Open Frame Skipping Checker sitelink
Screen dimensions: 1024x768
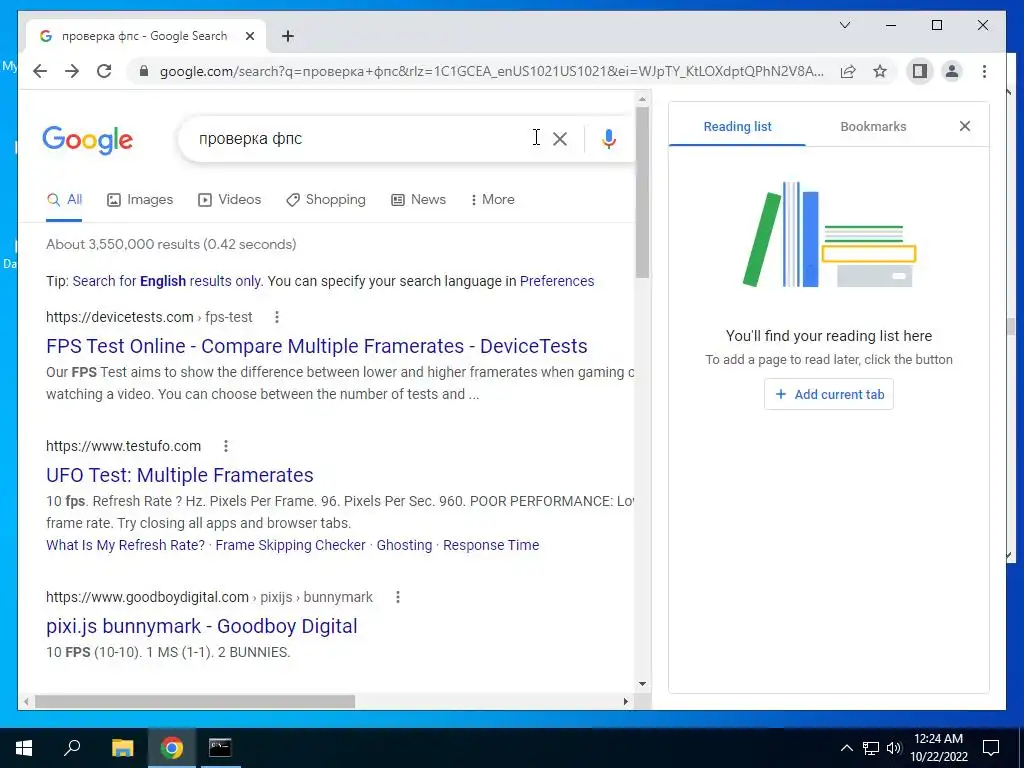(x=291, y=545)
